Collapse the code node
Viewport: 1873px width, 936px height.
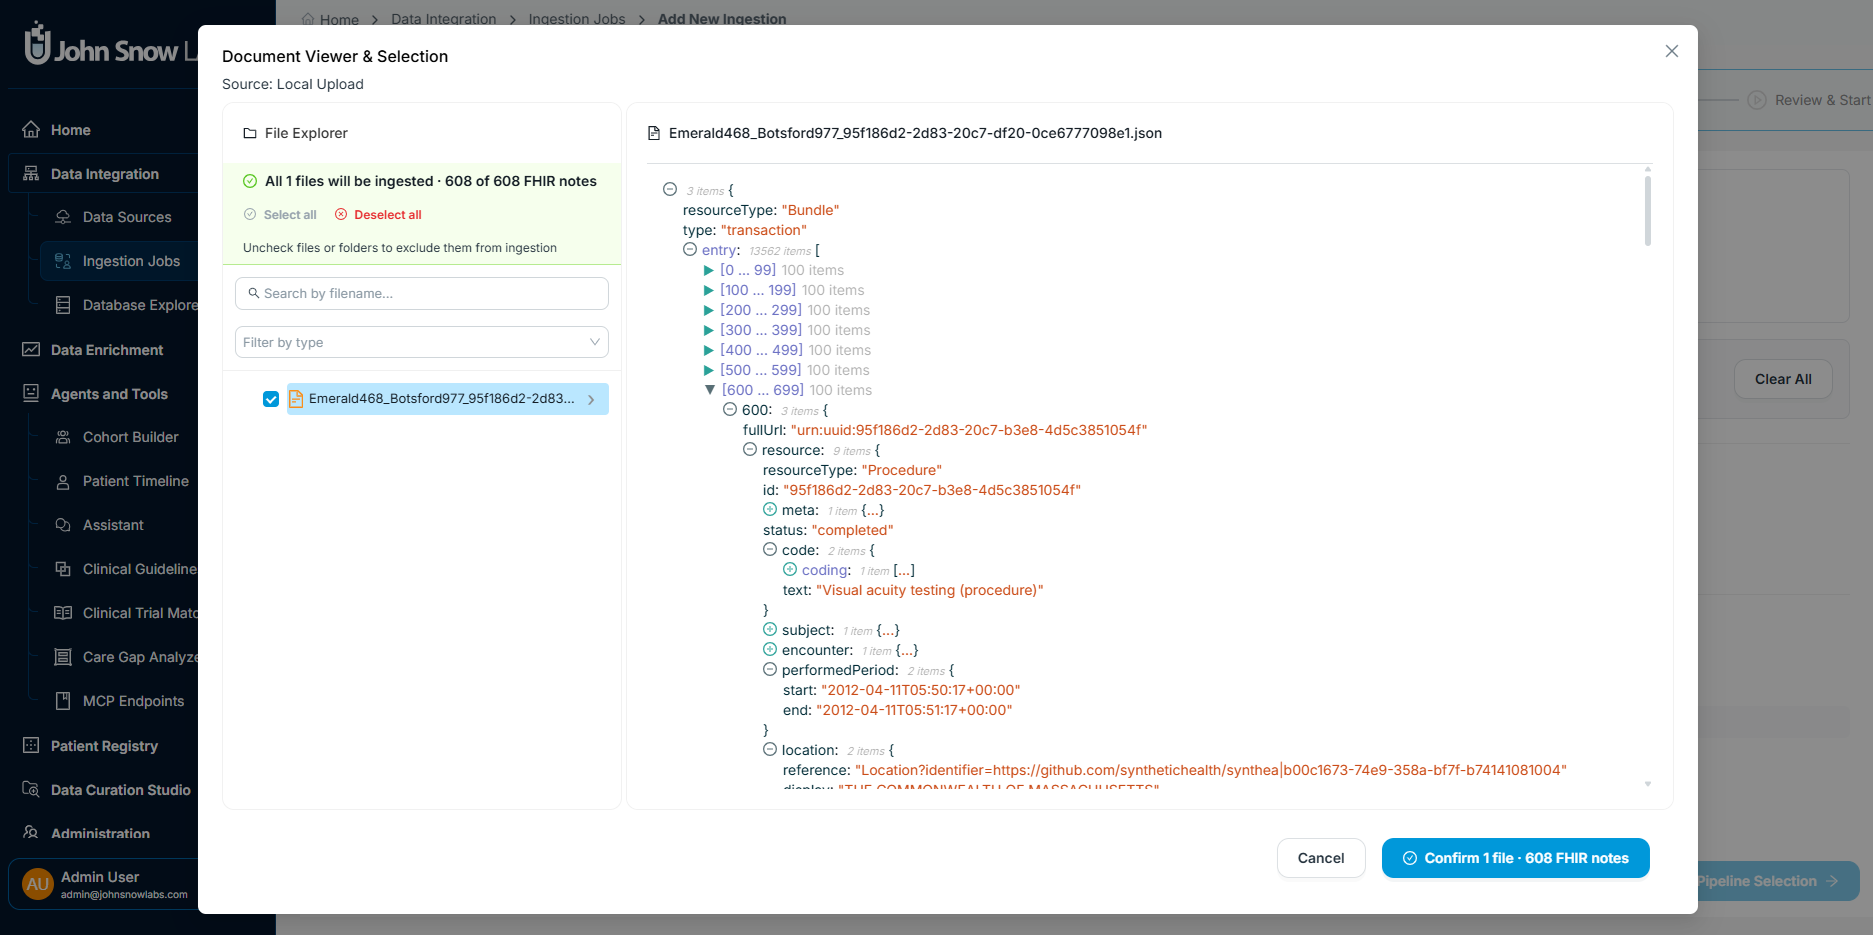pos(770,549)
